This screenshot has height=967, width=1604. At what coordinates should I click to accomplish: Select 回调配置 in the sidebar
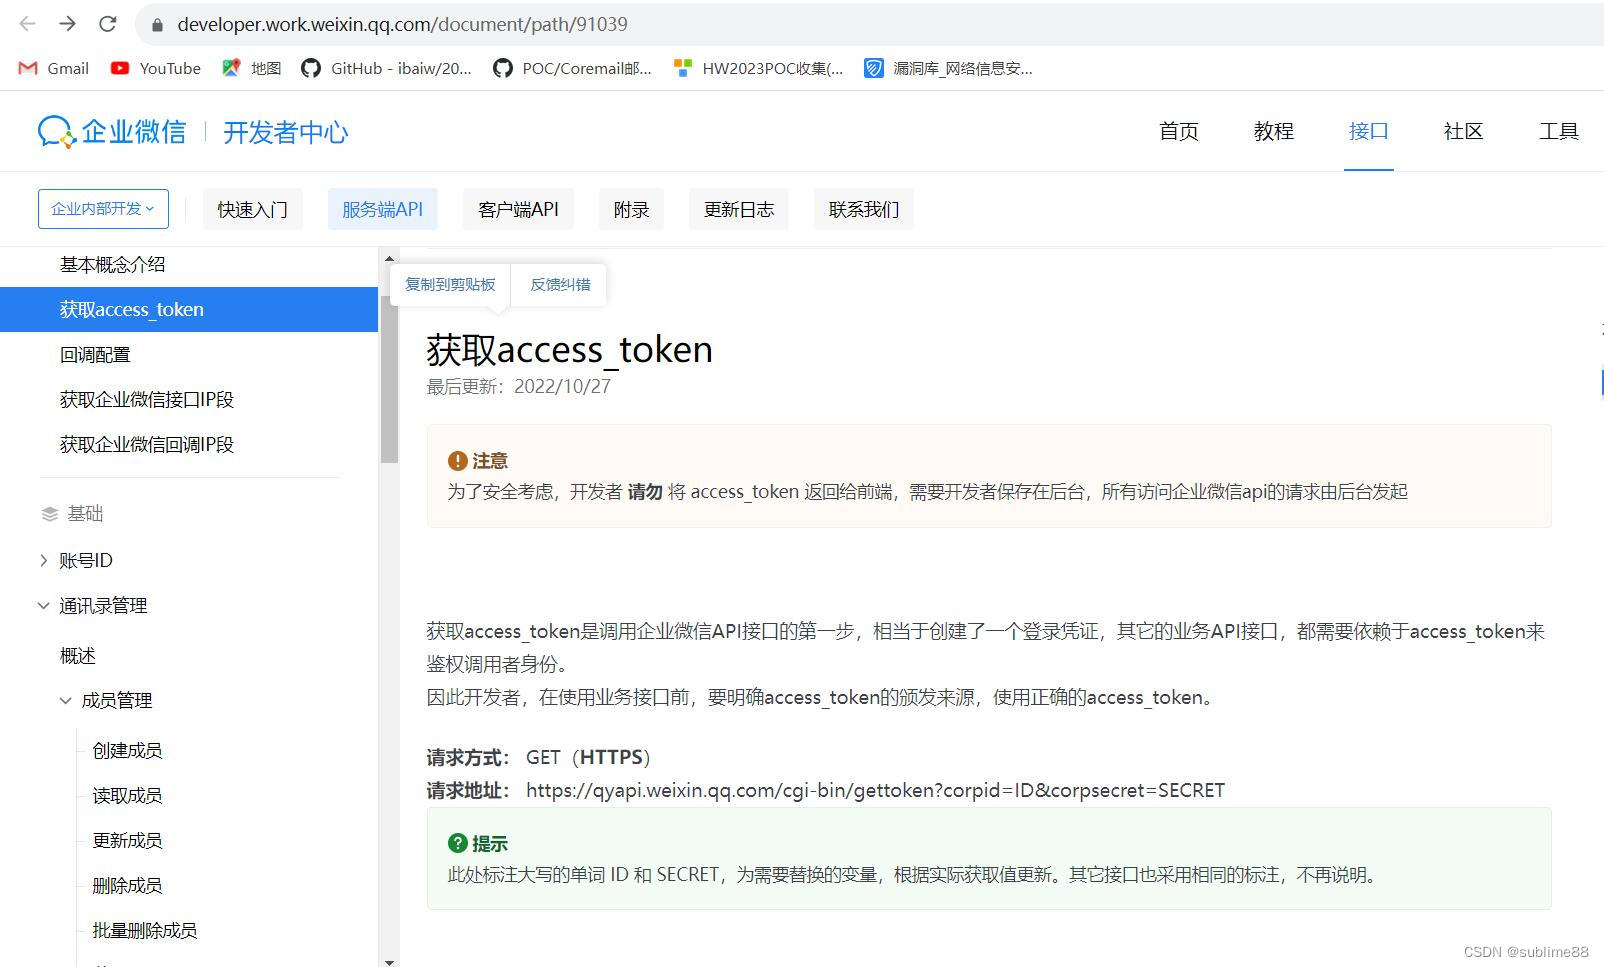pyautogui.click(x=95, y=354)
